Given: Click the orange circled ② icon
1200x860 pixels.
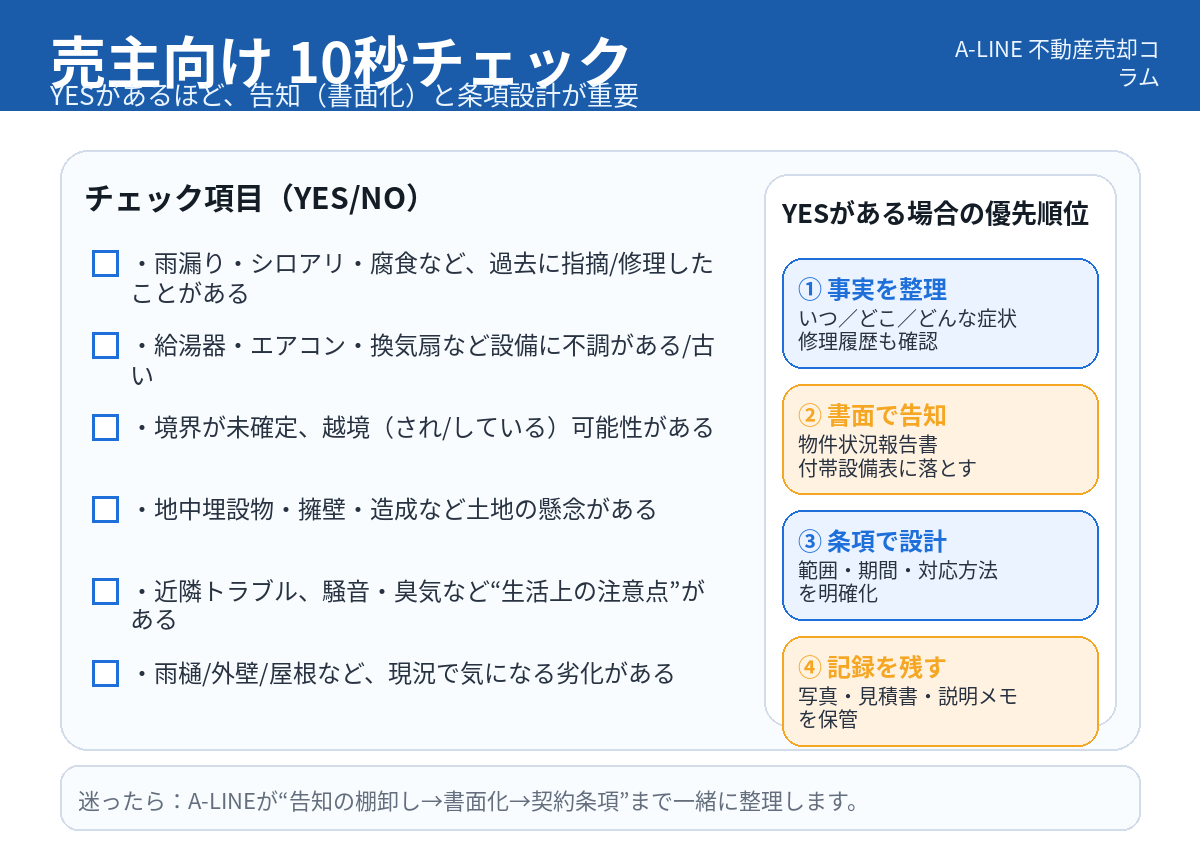Looking at the screenshot, I should pyautogui.click(x=809, y=416).
